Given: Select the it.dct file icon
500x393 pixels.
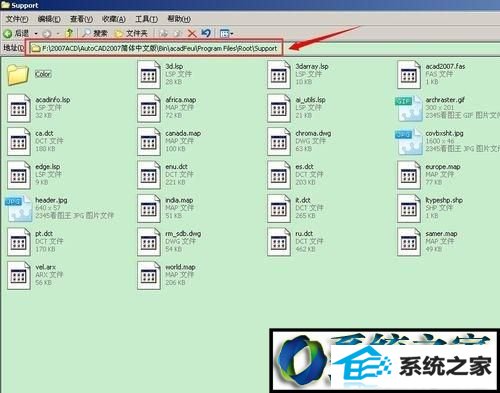Looking at the screenshot, I should 279,208.
